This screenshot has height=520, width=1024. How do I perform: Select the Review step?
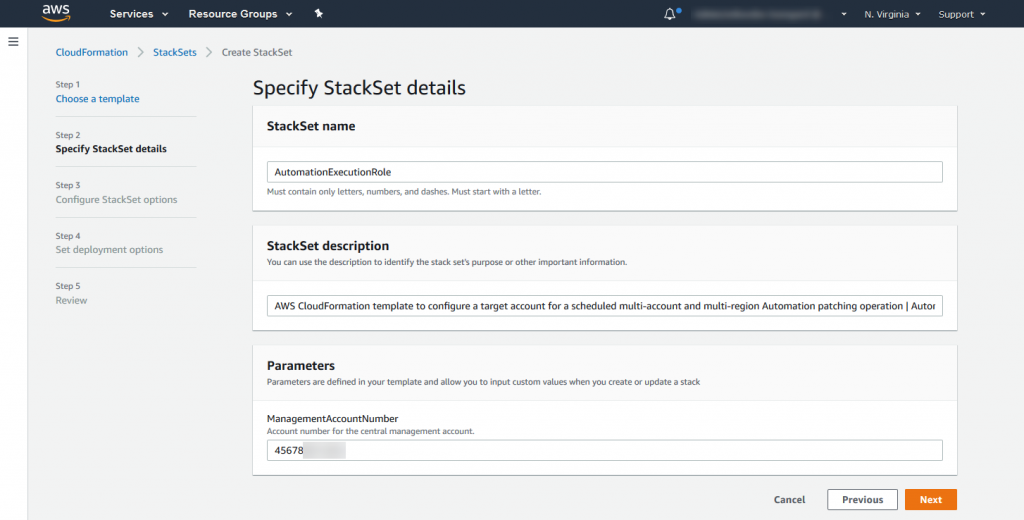coord(71,301)
